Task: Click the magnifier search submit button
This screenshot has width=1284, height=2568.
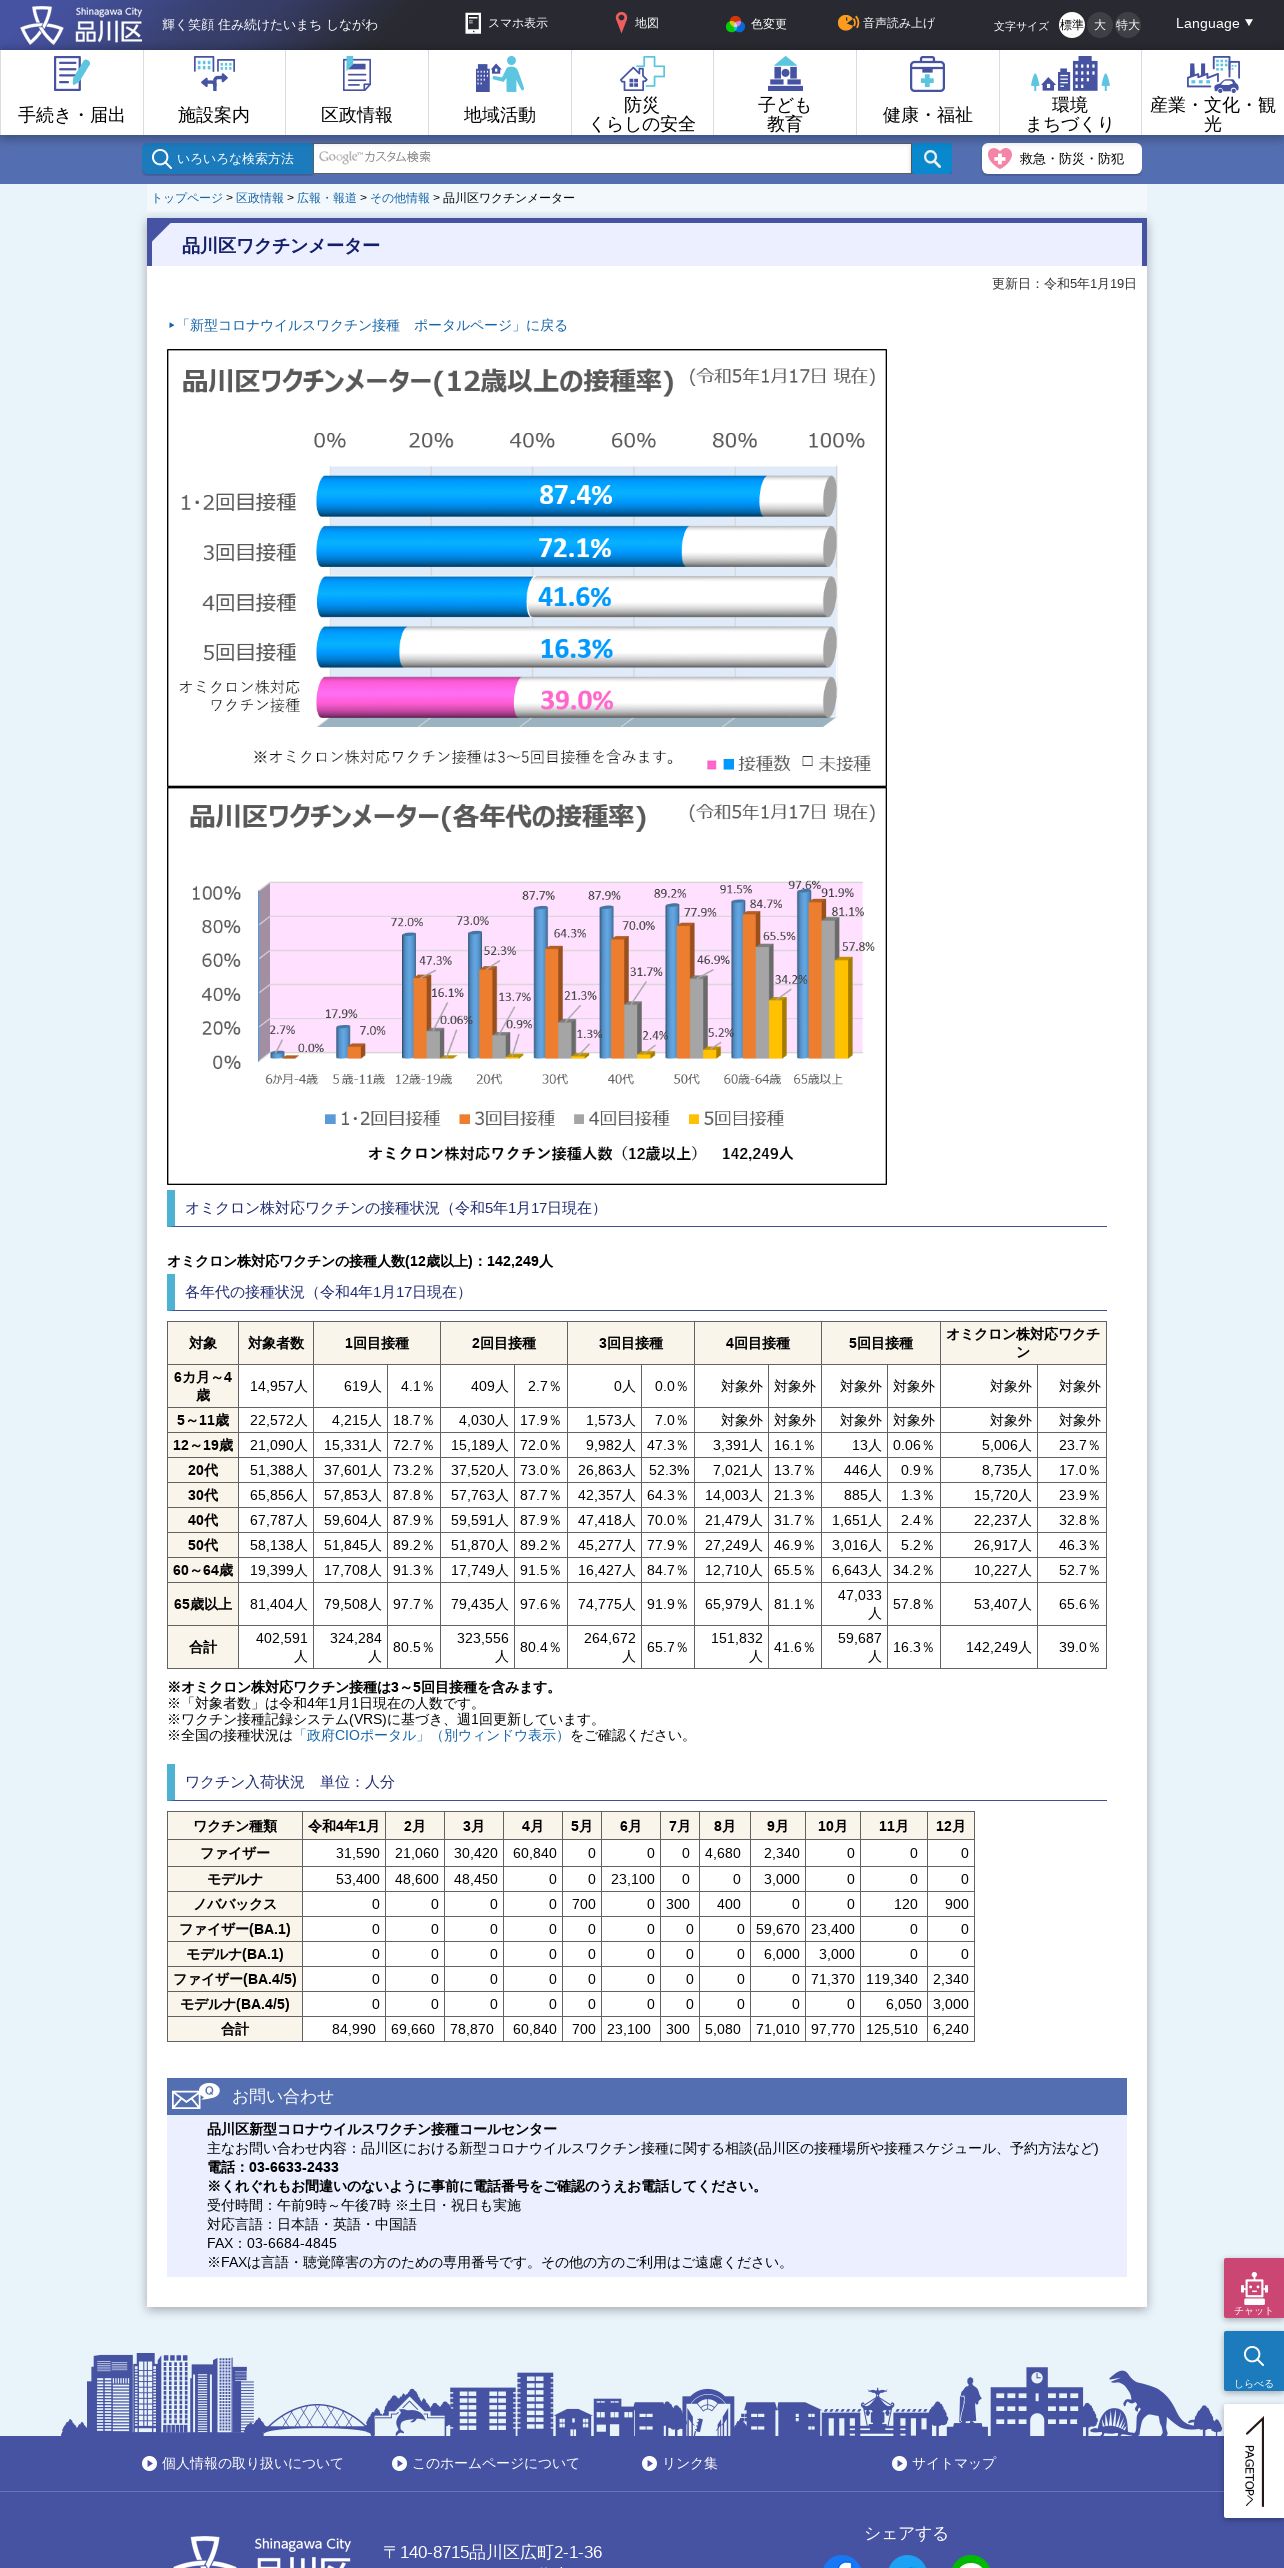Action: coord(932,158)
